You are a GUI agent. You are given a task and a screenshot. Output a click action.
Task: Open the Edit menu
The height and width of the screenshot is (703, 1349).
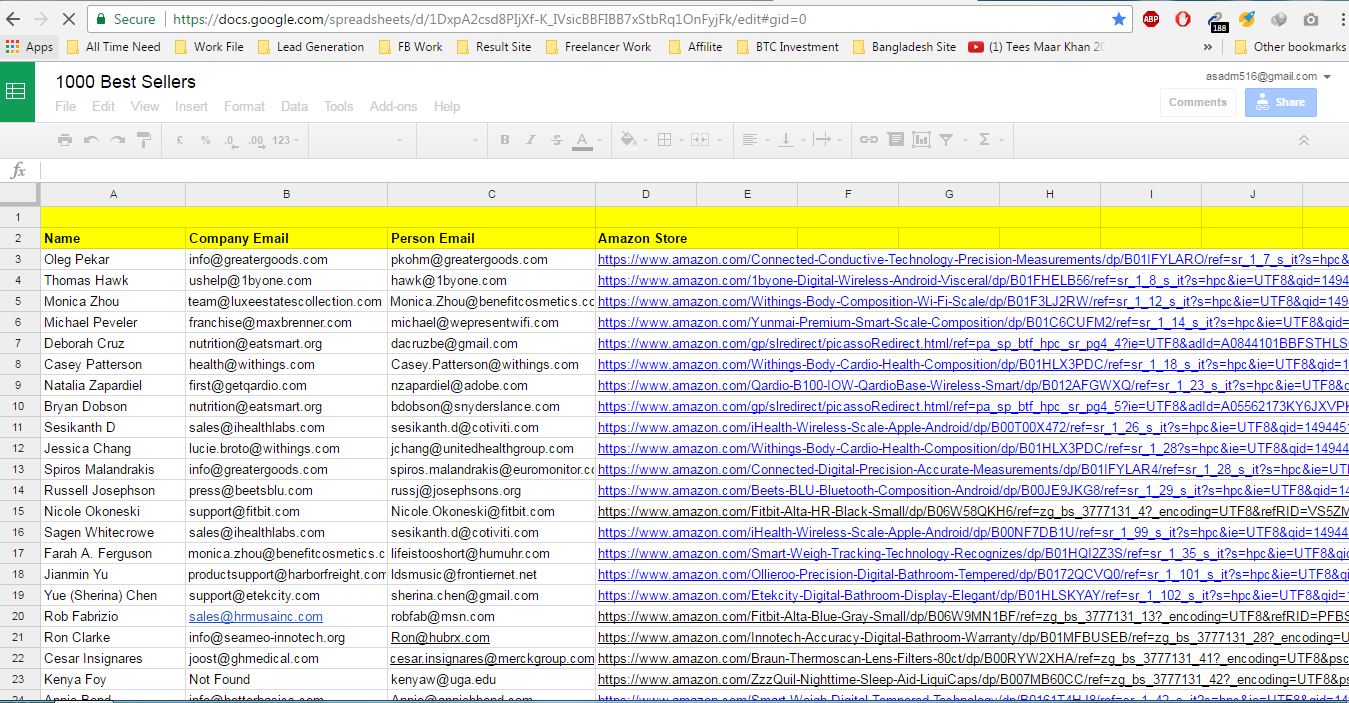click(x=103, y=106)
